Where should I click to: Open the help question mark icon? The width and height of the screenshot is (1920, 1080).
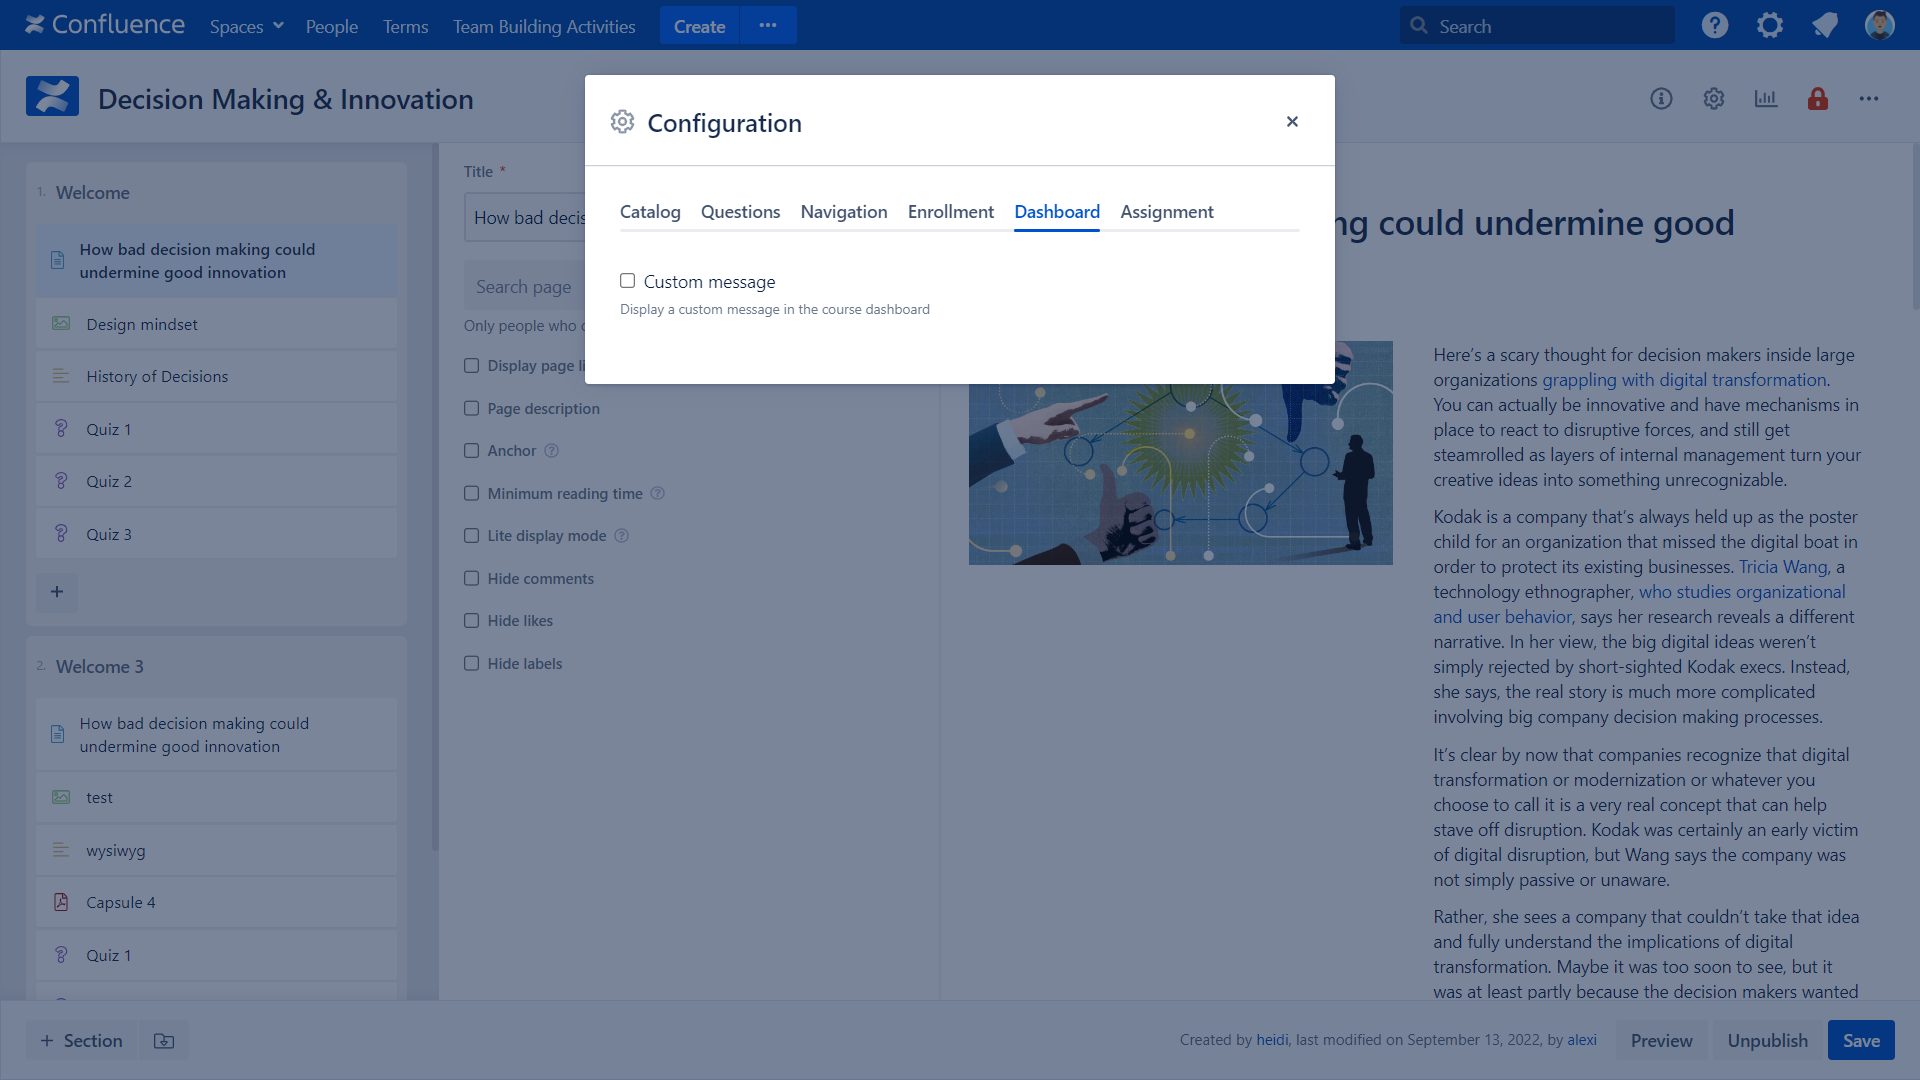(x=1715, y=25)
